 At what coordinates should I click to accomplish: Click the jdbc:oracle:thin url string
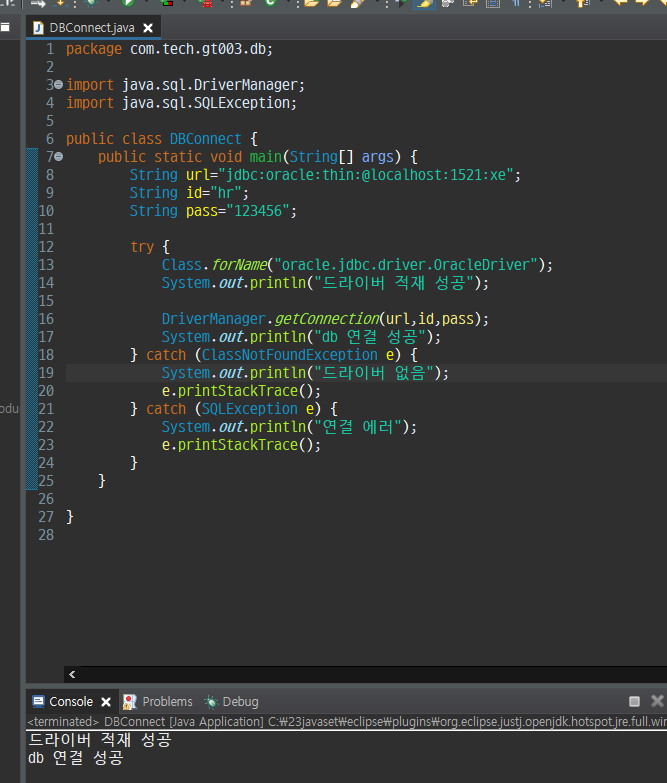tap(369, 175)
